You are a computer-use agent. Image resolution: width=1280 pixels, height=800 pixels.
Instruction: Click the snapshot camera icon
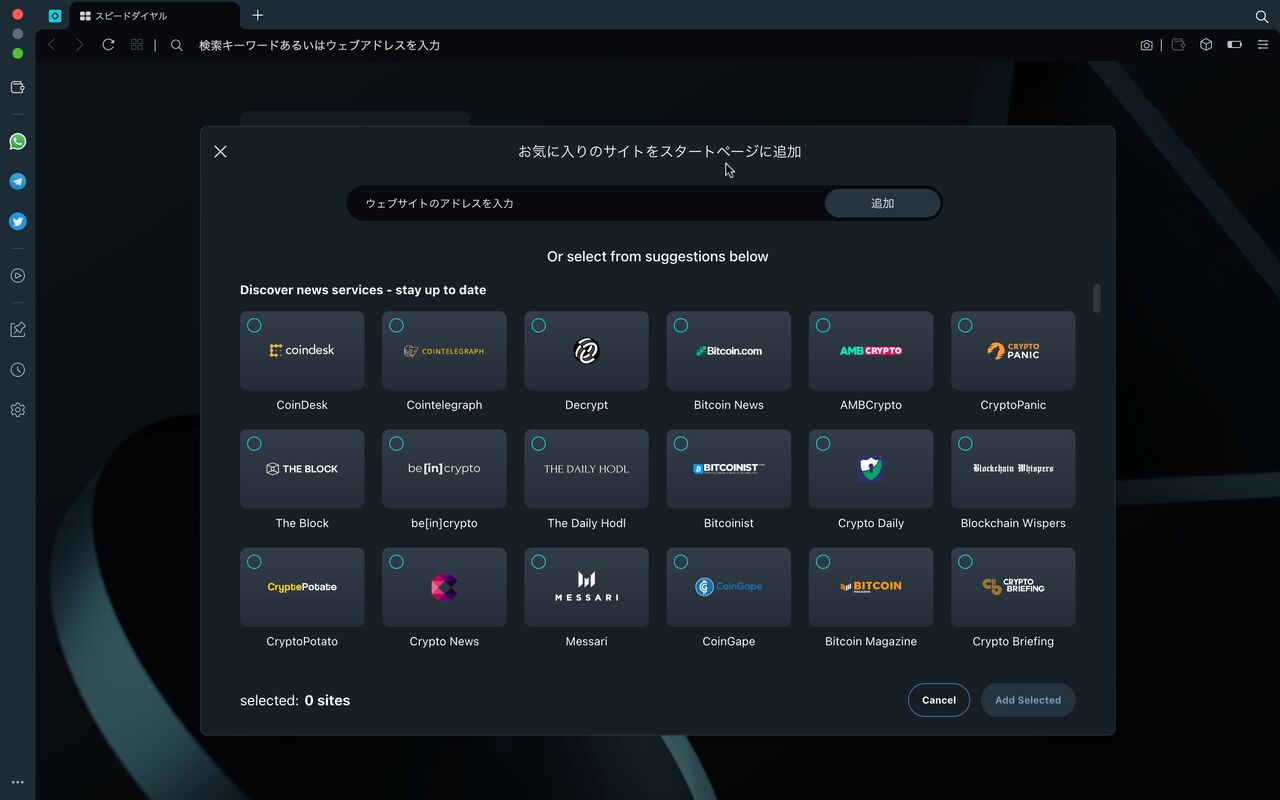point(1146,45)
